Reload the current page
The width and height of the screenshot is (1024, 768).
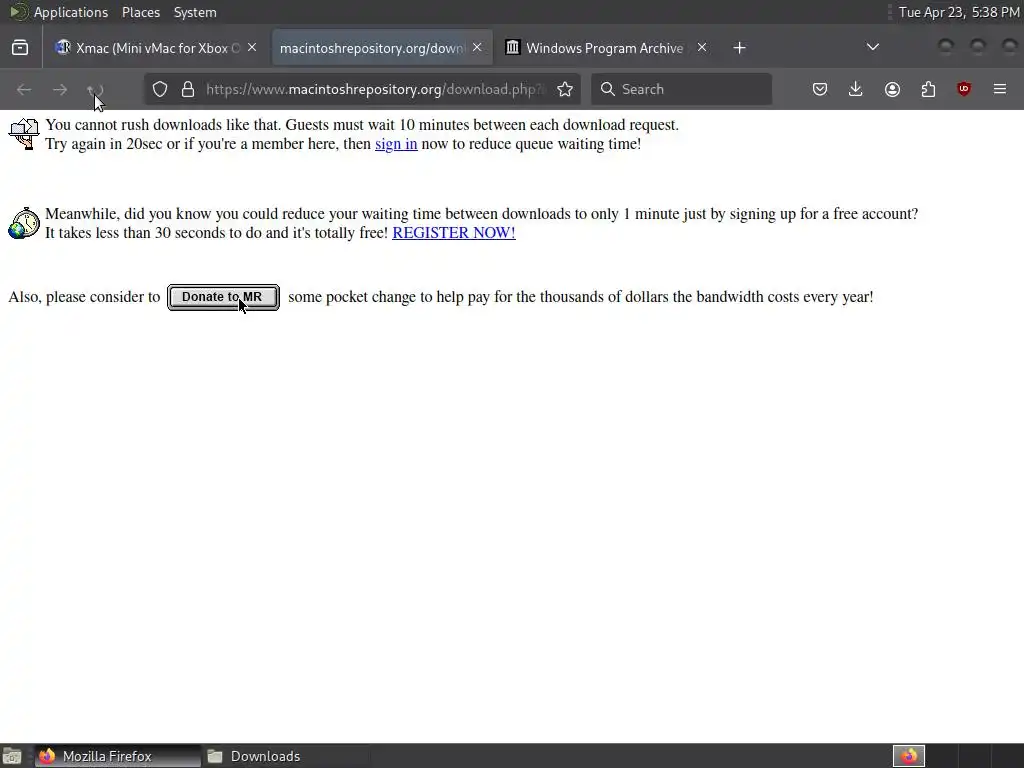pyautogui.click(x=95, y=89)
